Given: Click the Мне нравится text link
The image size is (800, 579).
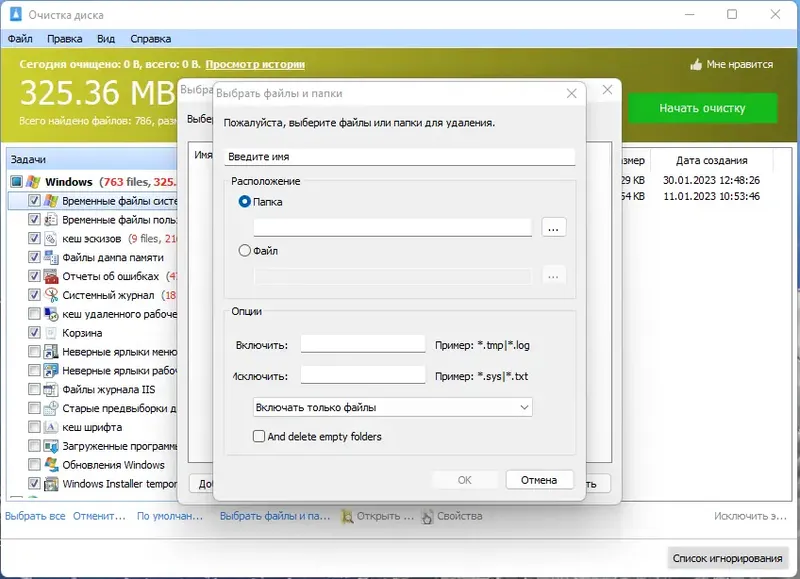Looking at the screenshot, I should 739,64.
